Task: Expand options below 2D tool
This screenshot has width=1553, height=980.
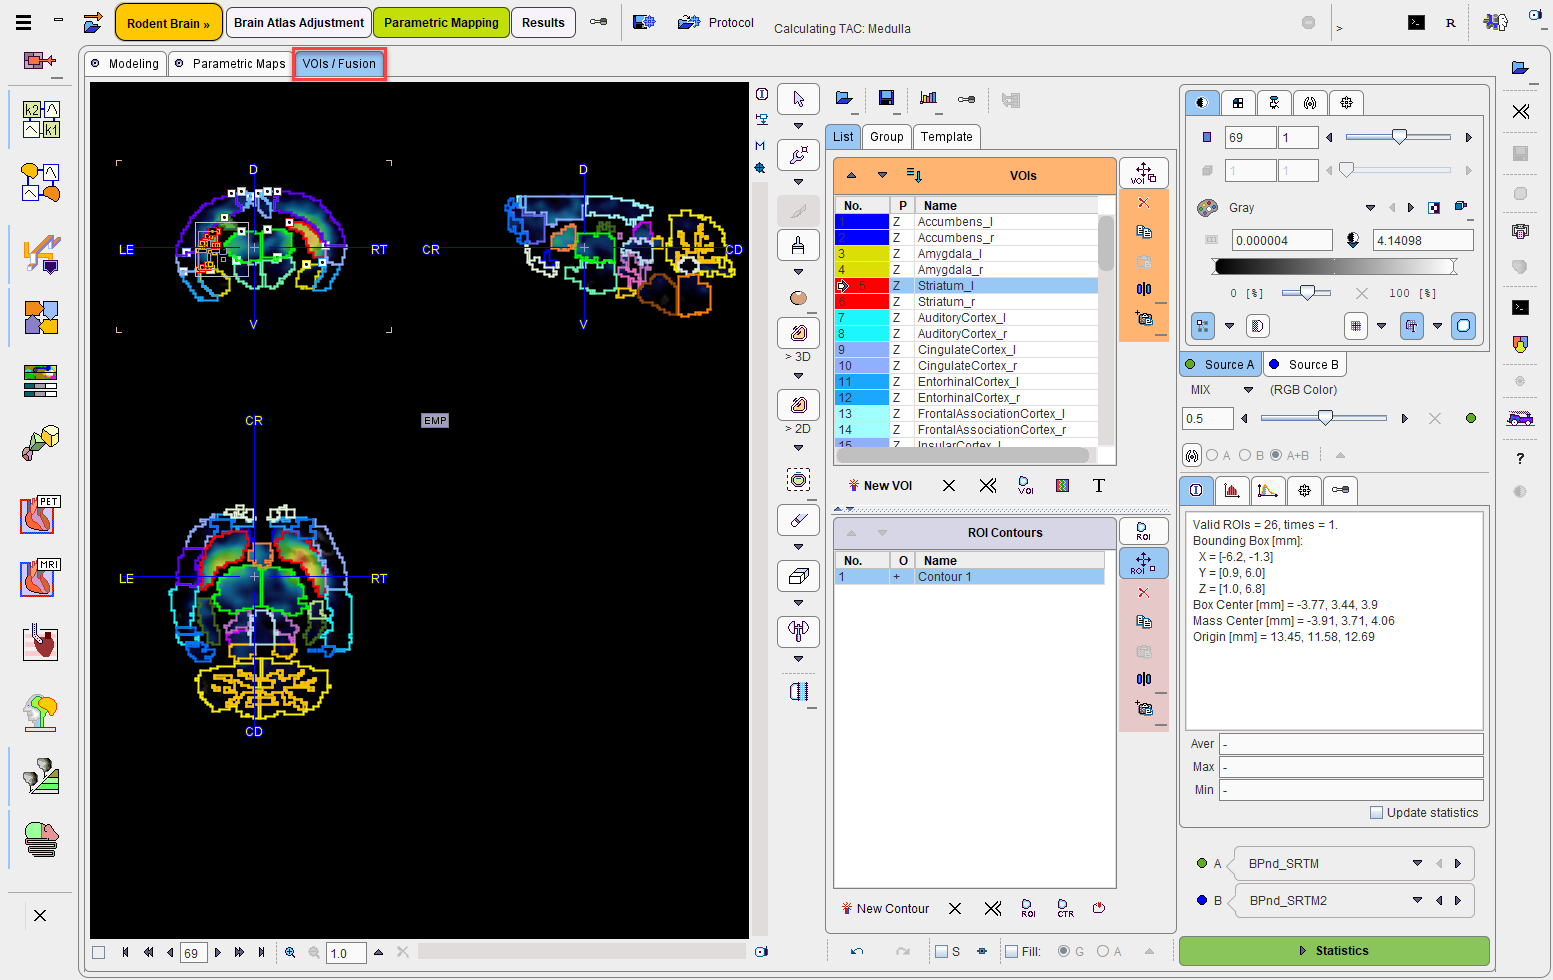Action: (x=798, y=448)
